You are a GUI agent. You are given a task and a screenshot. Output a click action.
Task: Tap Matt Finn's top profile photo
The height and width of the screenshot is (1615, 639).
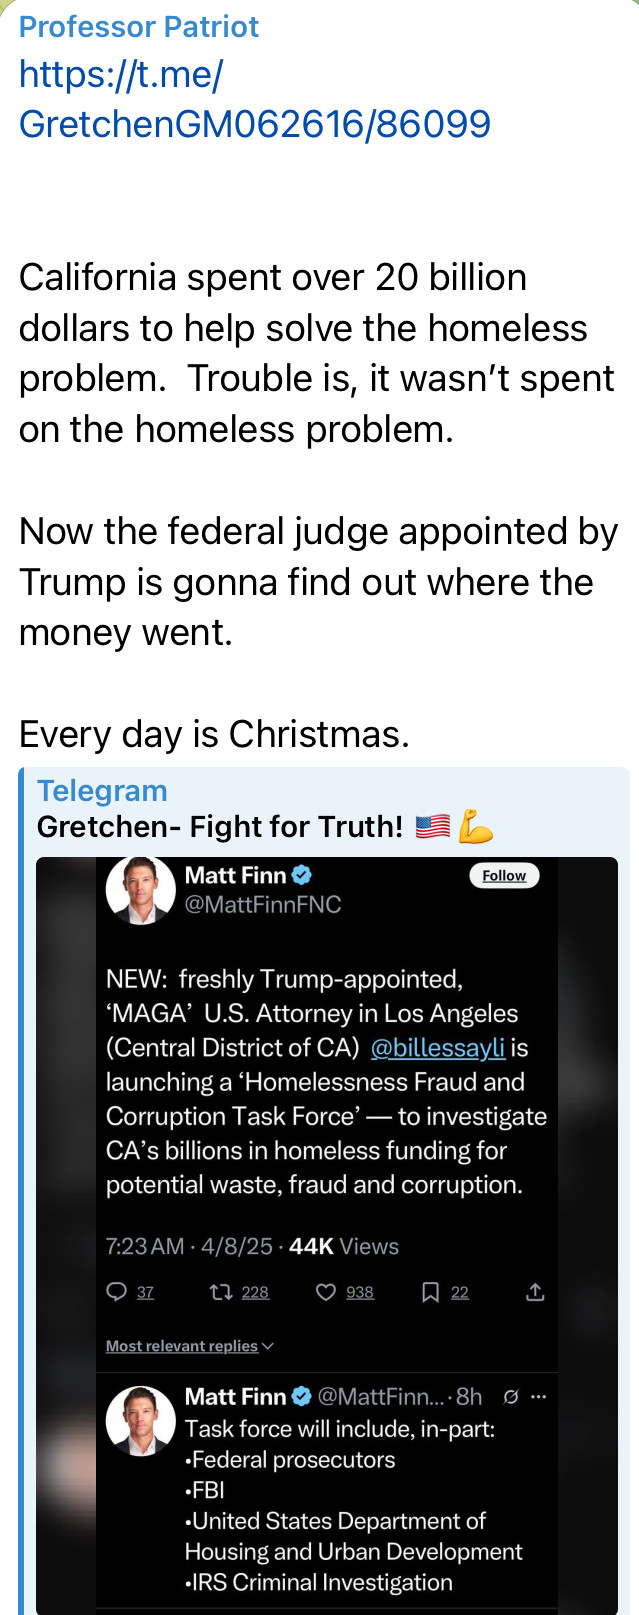pyautogui.click(x=140, y=889)
